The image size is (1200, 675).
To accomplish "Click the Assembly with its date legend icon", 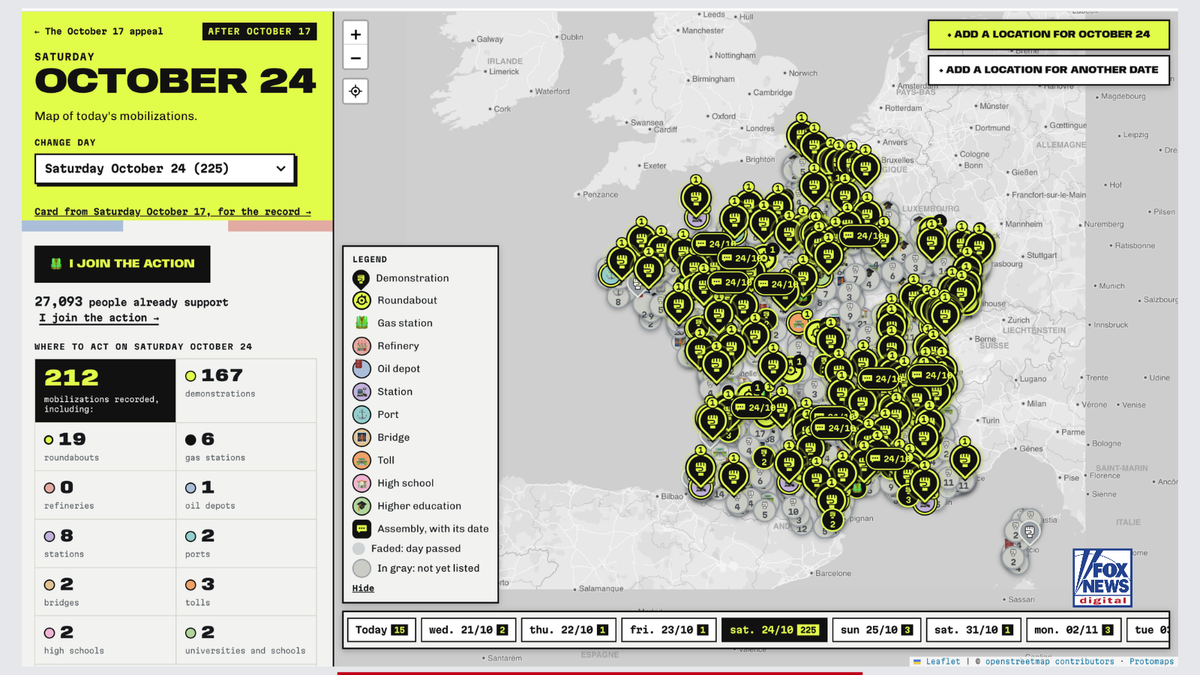I will pyautogui.click(x=361, y=529).
